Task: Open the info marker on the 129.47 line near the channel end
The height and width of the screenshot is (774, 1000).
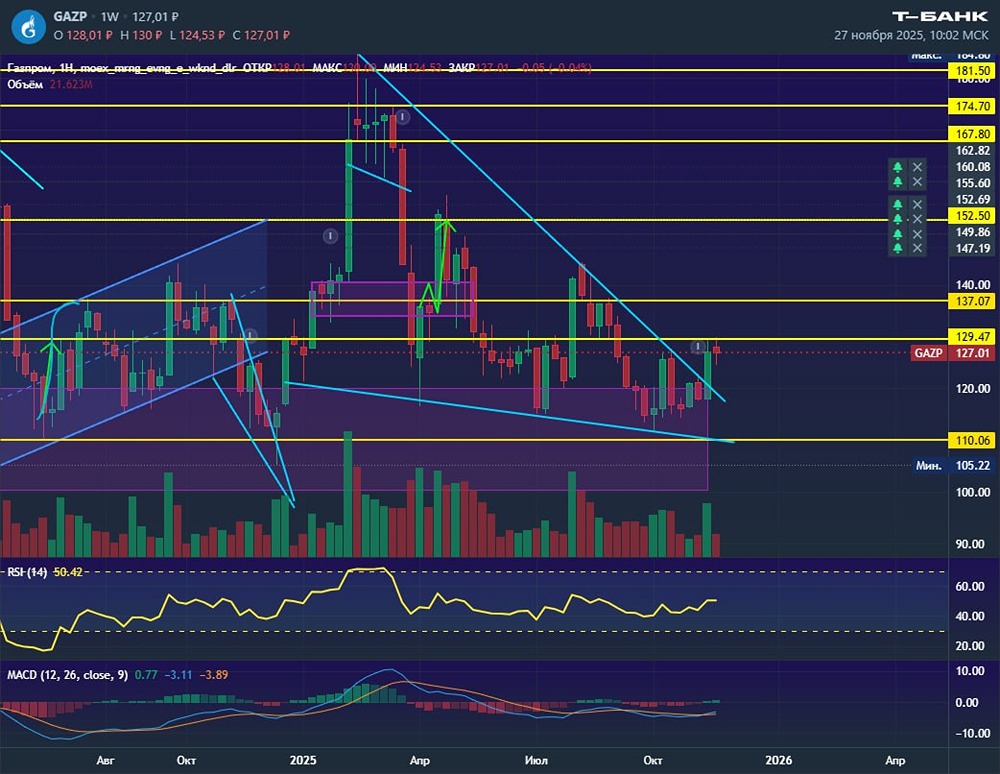Action: click(251, 335)
